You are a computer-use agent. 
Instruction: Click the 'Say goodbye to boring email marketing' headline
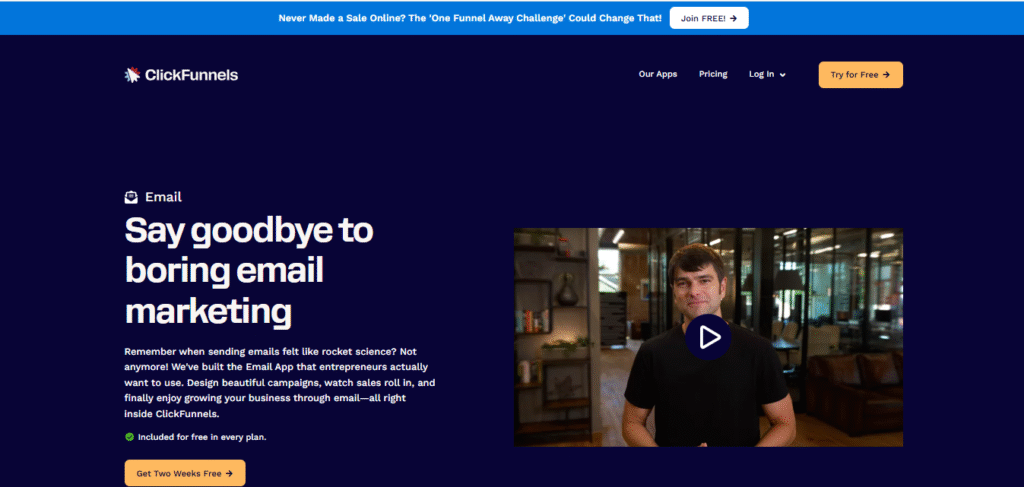pos(249,271)
